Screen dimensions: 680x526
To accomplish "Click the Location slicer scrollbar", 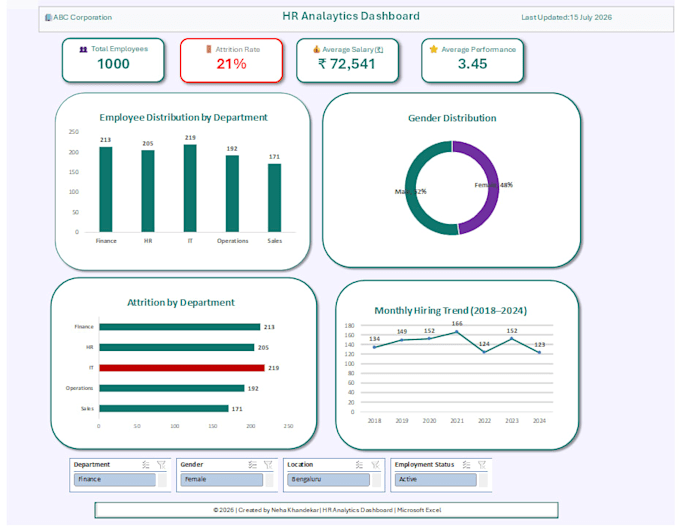I will pyautogui.click(x=376, y=480).
